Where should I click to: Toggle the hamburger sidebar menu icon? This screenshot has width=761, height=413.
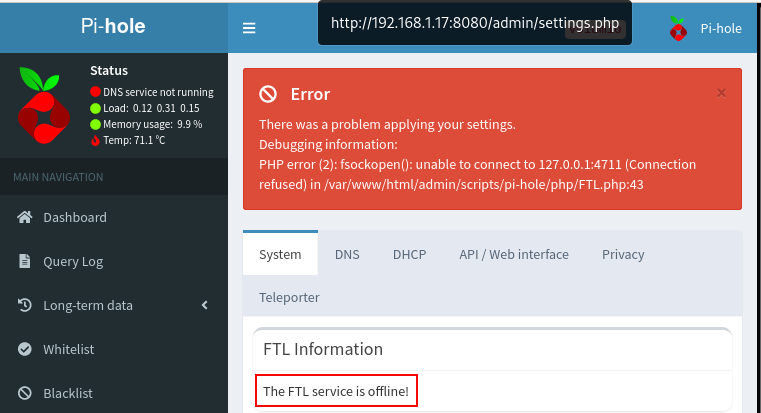(x=249, y=28)
